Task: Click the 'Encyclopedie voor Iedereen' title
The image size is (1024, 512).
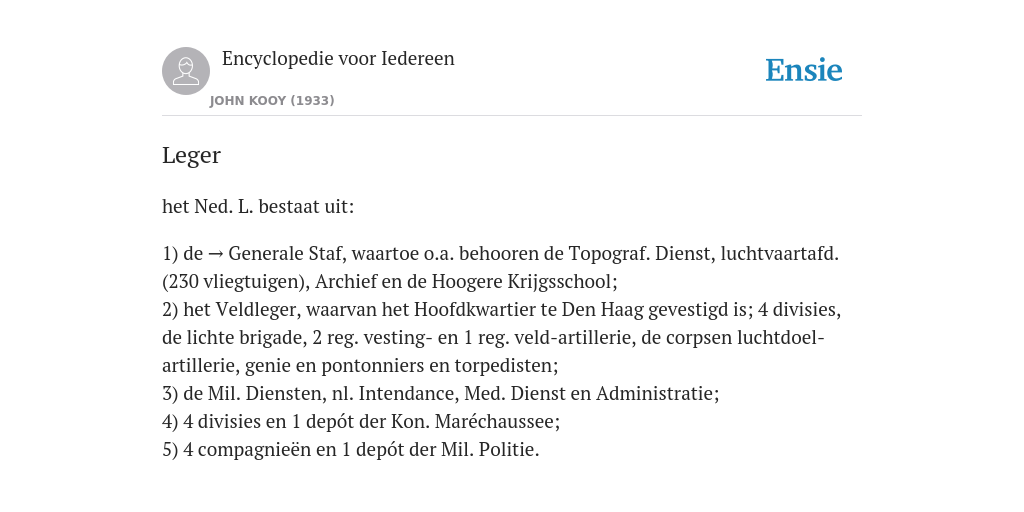Action: pos(338,59)
